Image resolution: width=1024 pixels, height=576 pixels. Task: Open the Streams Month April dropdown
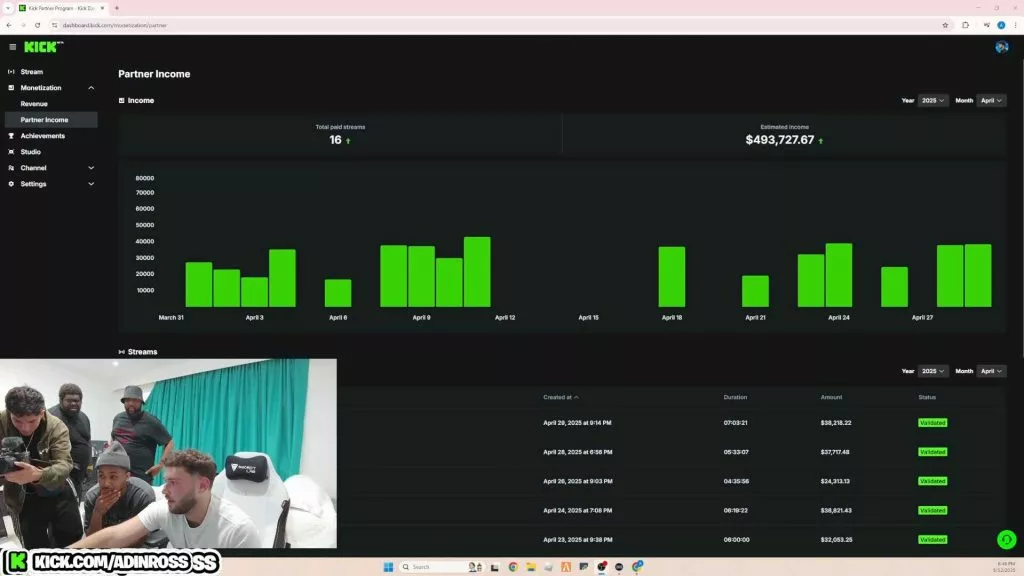991,371
